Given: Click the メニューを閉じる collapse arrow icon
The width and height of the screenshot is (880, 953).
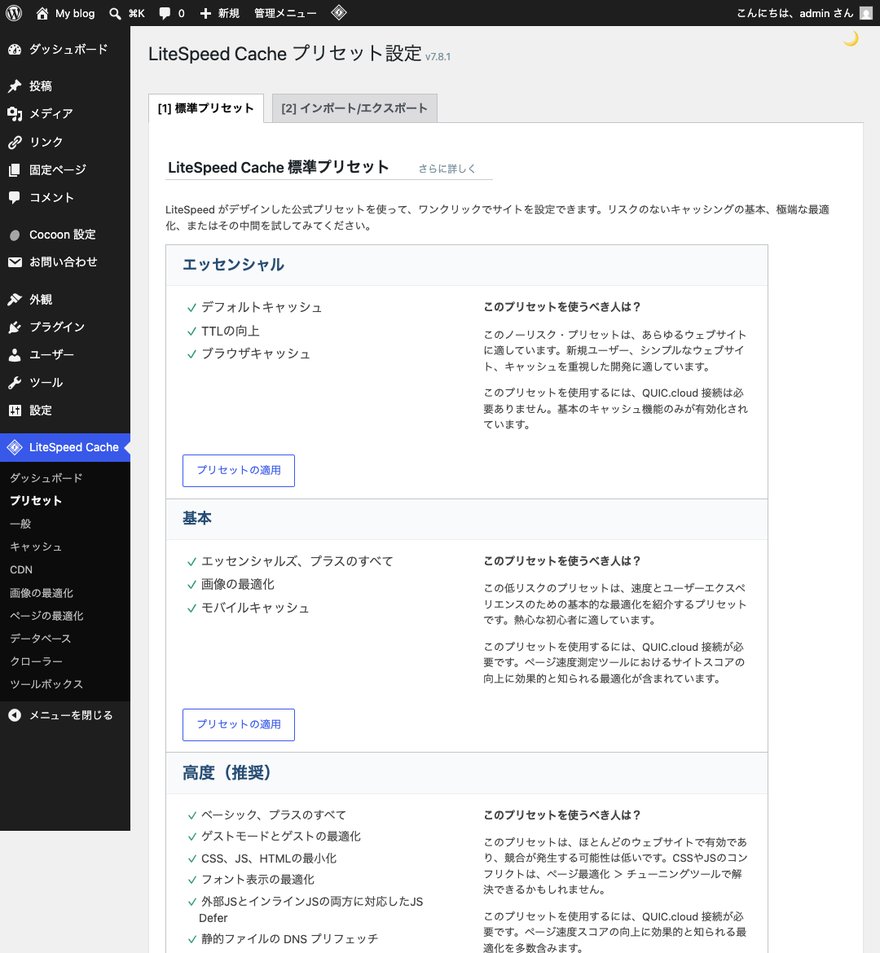Looking at the screenshot, I should click(15, 715).
